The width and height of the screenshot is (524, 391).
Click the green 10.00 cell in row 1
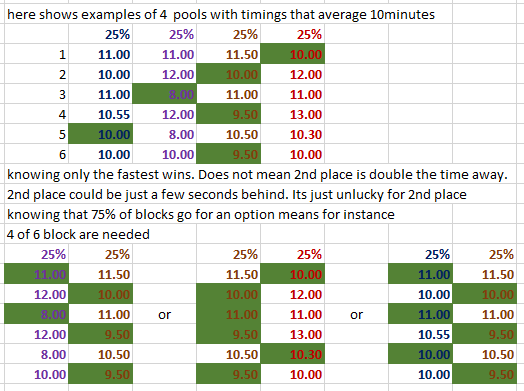(292, 54)
